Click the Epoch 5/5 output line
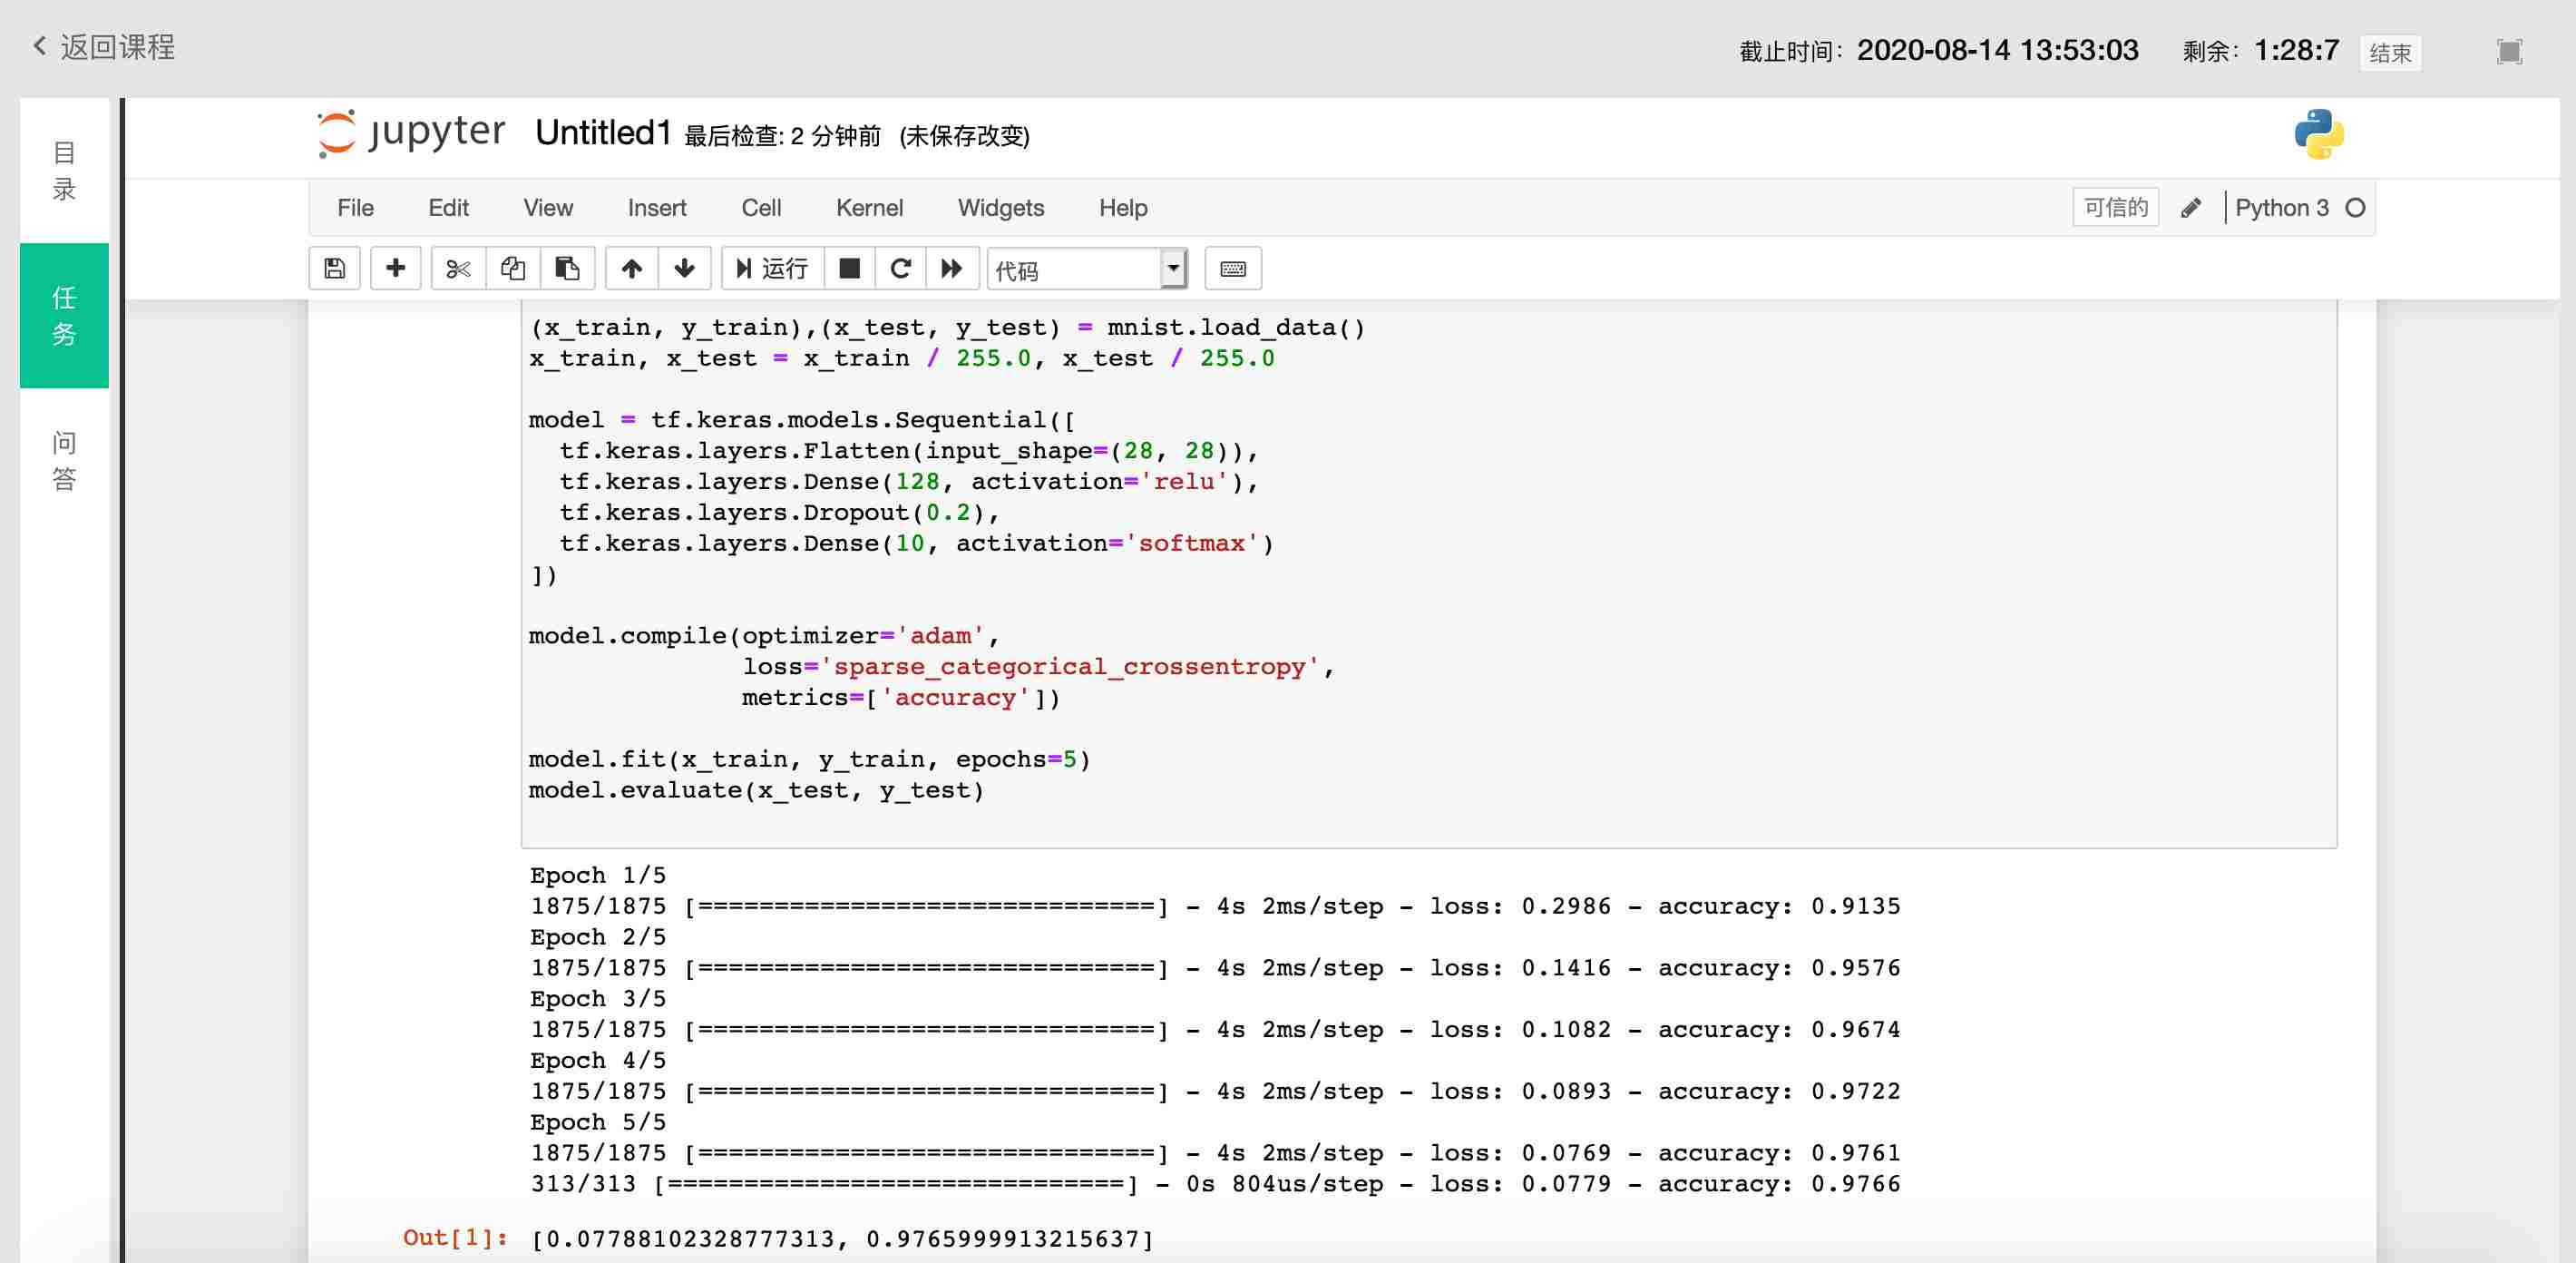 click(x=598, y=1123)
